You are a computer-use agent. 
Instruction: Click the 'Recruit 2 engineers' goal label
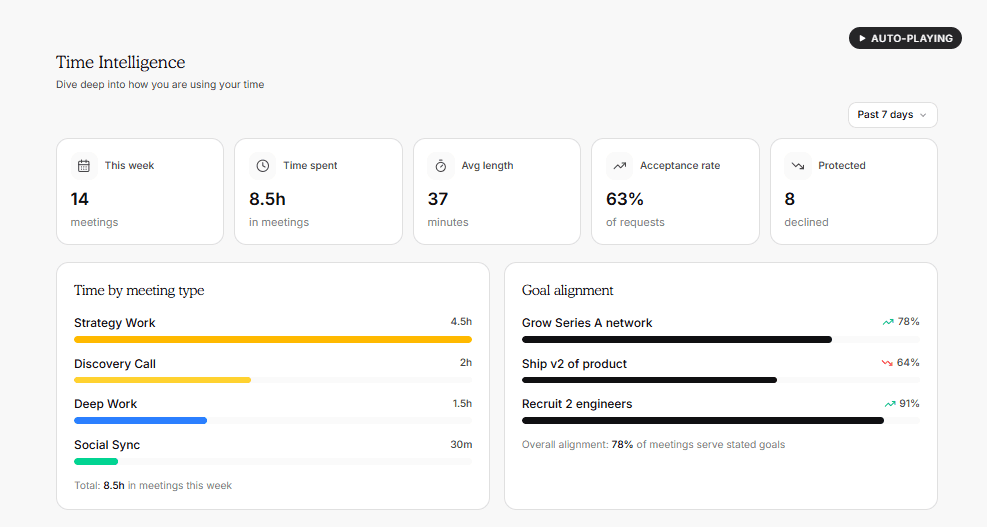pos(577,404)
